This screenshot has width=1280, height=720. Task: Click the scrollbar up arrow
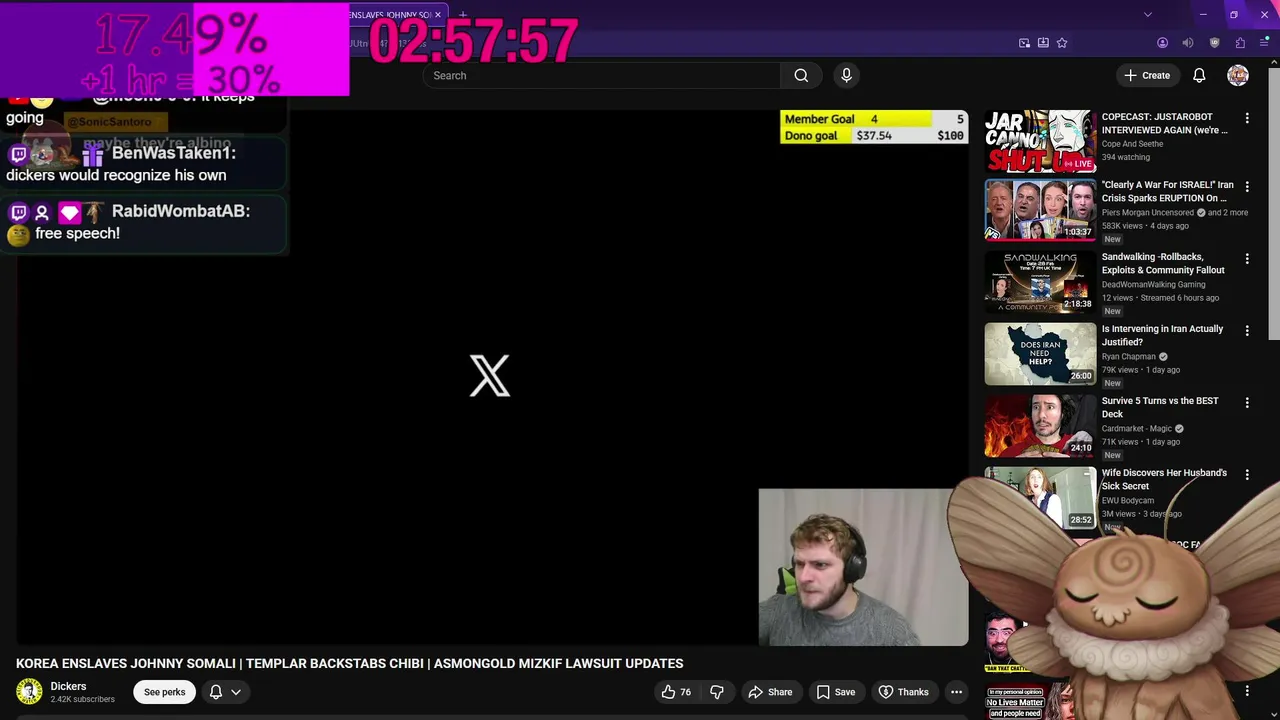pos(1275,63)
